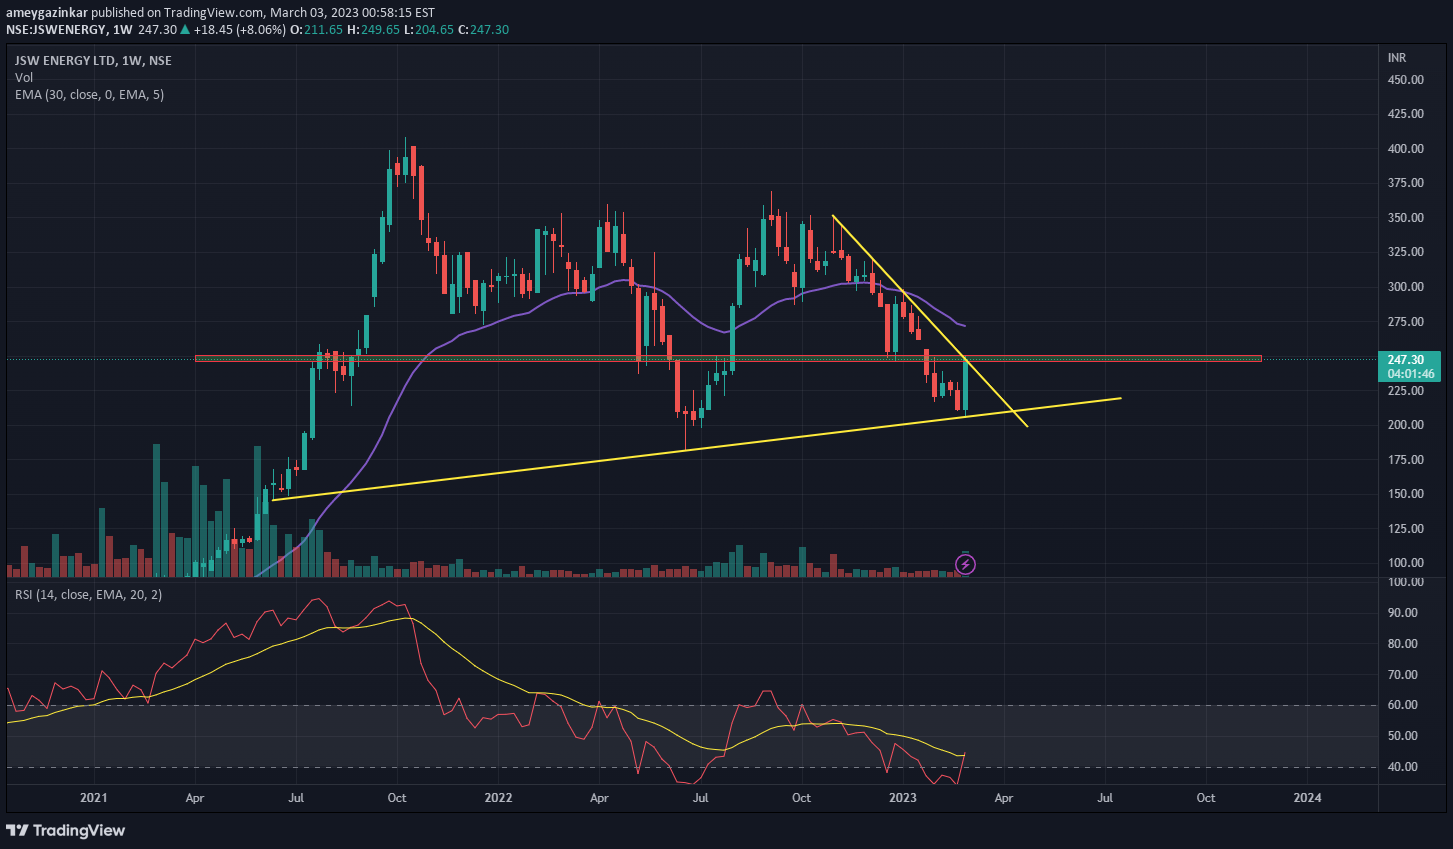Click the 150.00 price axis label

1406,494
